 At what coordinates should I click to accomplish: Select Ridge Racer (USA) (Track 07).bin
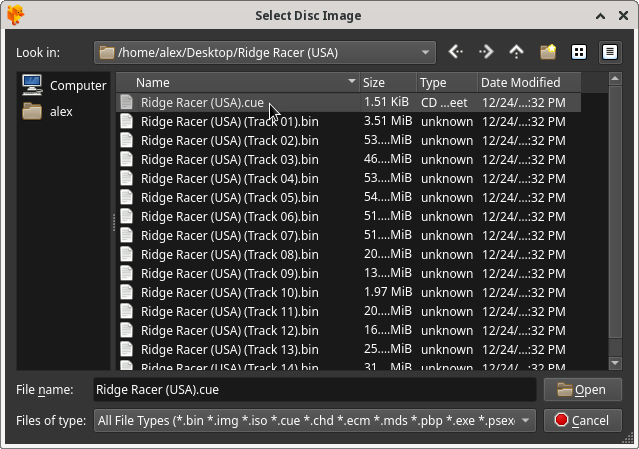(230, 236)
